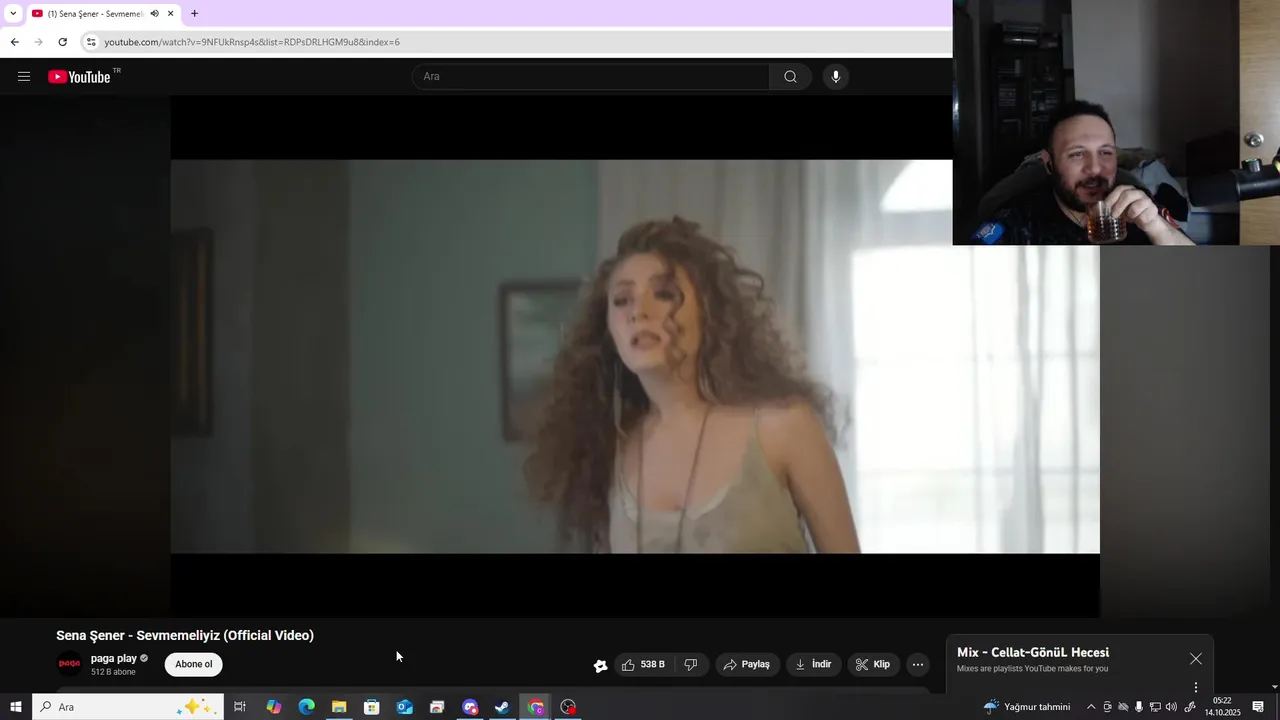Click the page scrollbar down arrow
This screenshot has width=1280, height=720.
point(1274,687)
